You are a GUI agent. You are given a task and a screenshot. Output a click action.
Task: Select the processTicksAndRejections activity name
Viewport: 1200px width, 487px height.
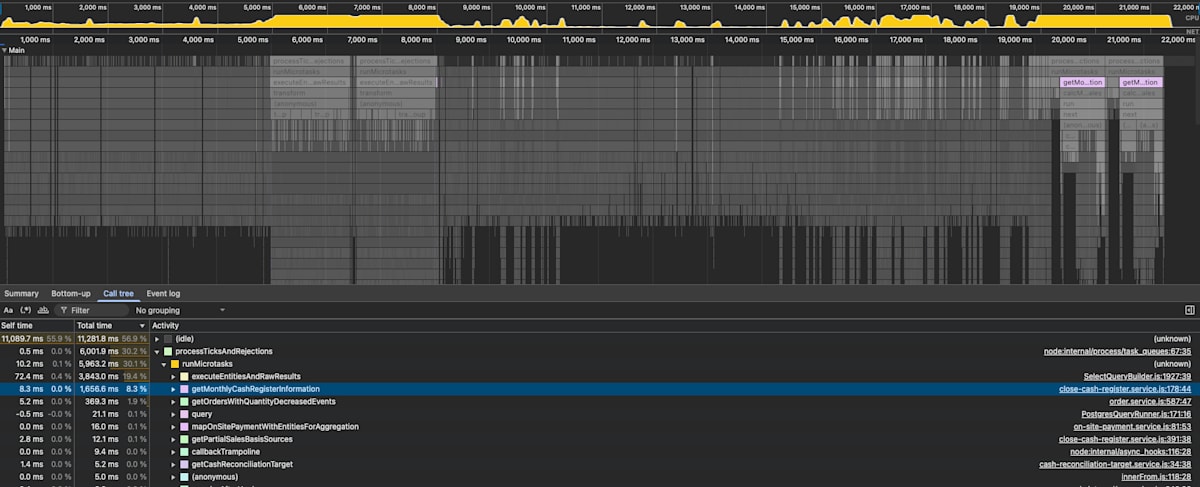pos(223,352)
